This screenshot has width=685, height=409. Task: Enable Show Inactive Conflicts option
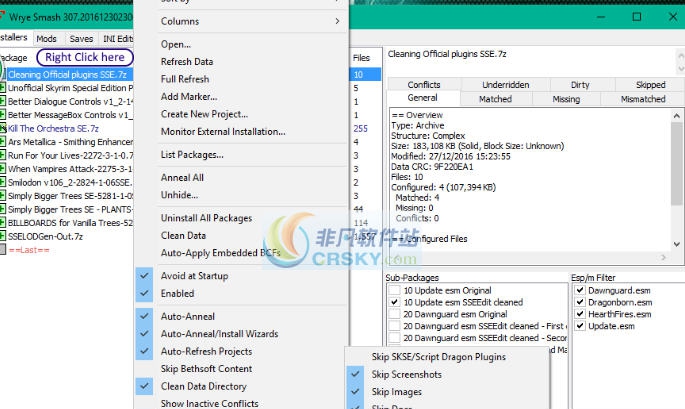click(241, 403)
